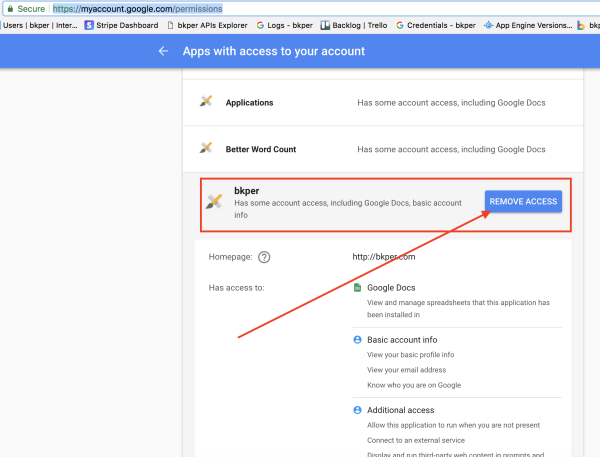Click the Google G icon beside Credentials - bkper
Viewport: 600px width, 457px height.
[x=400, y=25]
